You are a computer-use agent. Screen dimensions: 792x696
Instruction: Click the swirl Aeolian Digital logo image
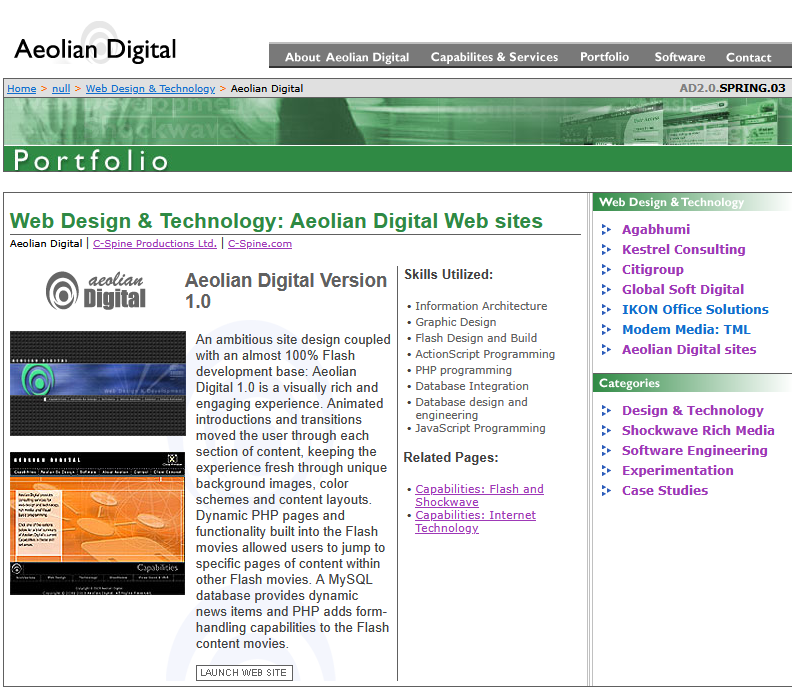point(97,289)
